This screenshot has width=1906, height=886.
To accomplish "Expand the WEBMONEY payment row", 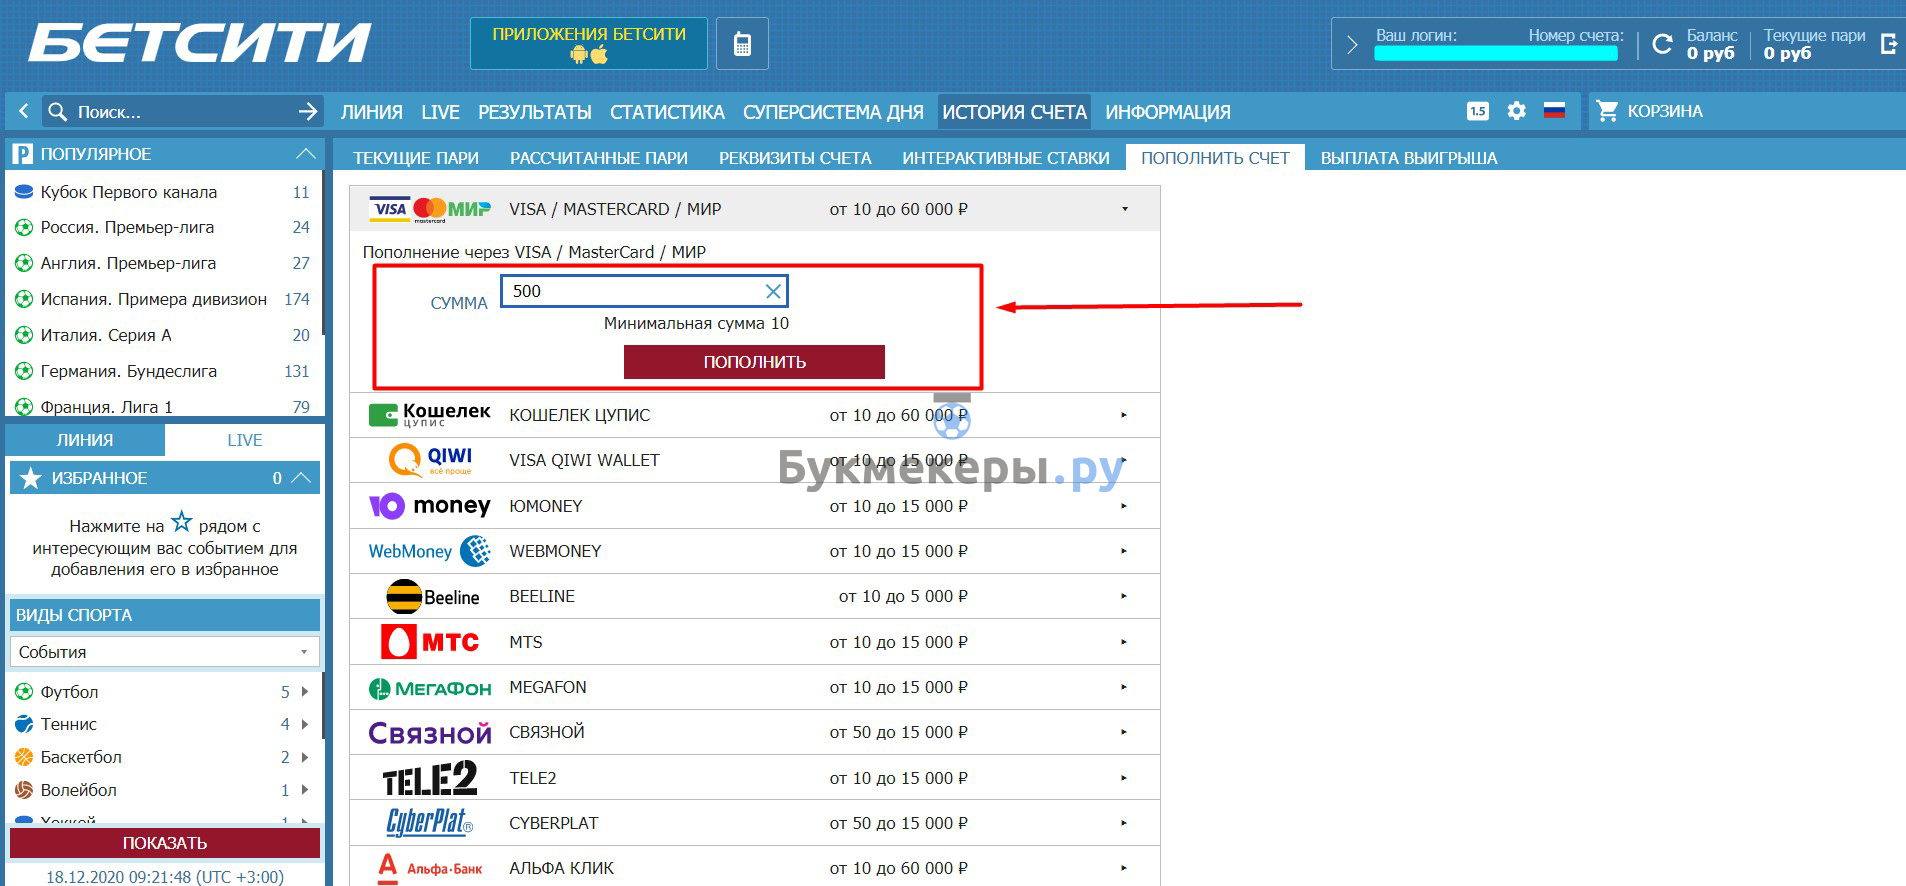I will point(1124,551).
